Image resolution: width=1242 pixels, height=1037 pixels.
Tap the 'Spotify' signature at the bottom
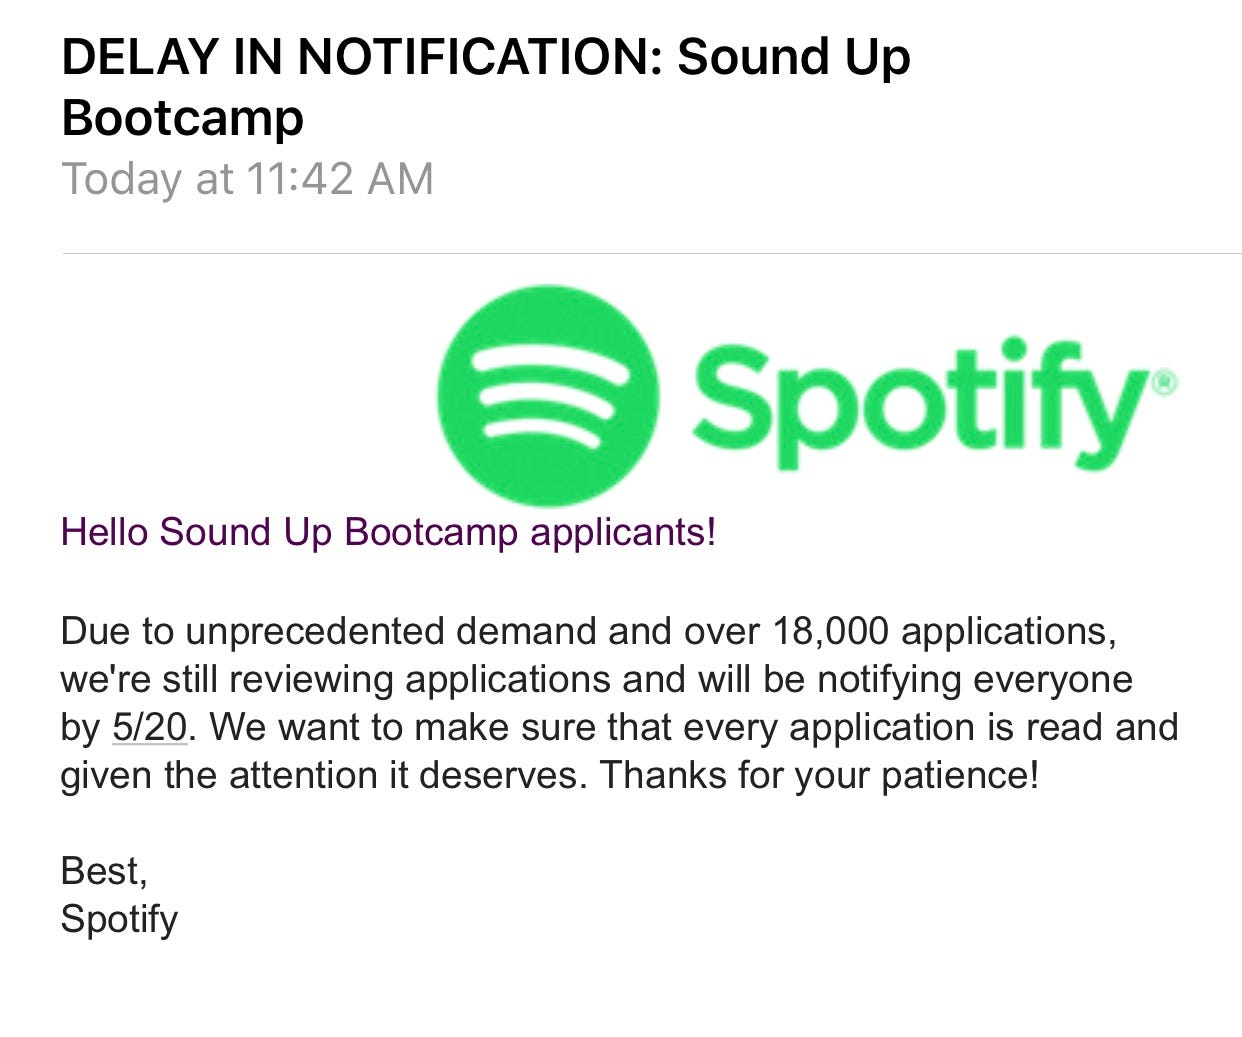[x=119, y=919]
